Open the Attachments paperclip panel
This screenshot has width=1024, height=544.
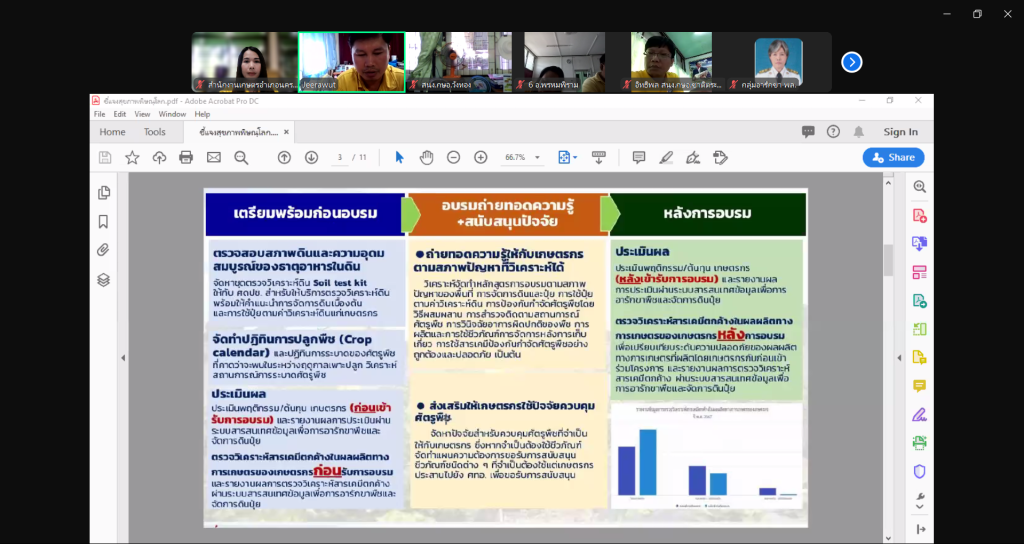click(x=103, y=250)
